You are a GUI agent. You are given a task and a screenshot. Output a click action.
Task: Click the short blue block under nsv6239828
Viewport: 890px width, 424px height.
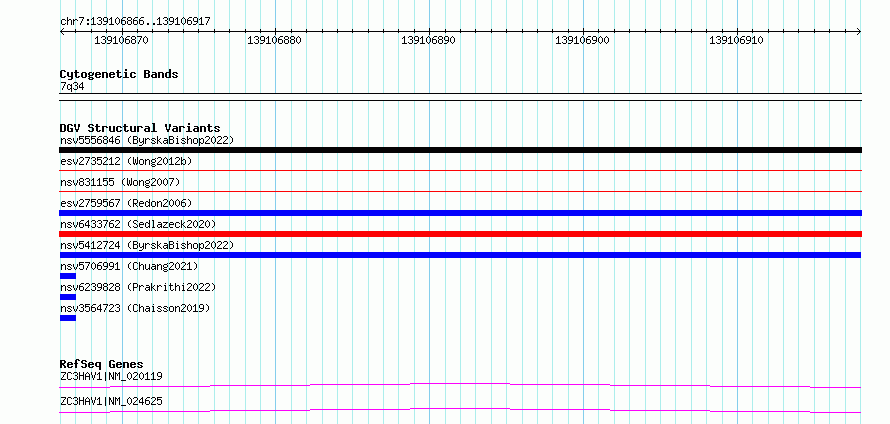[68, 297]
